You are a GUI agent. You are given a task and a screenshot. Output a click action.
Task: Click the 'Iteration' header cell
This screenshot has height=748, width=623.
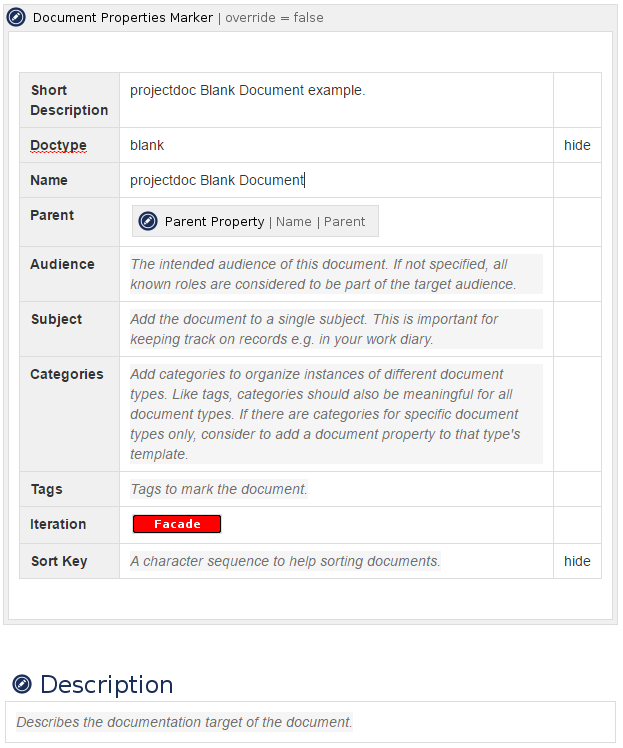(x=70, y=525)
